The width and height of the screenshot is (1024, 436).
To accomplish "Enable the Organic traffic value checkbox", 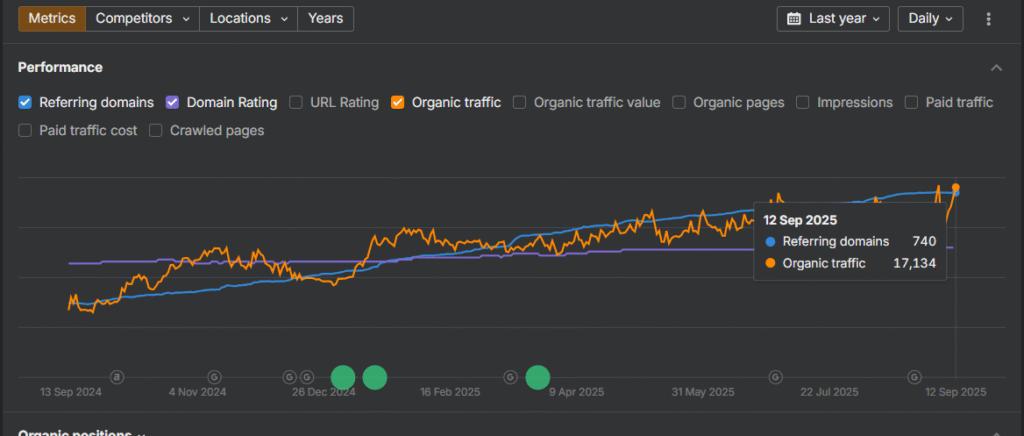I will click(x=520, y=102).
